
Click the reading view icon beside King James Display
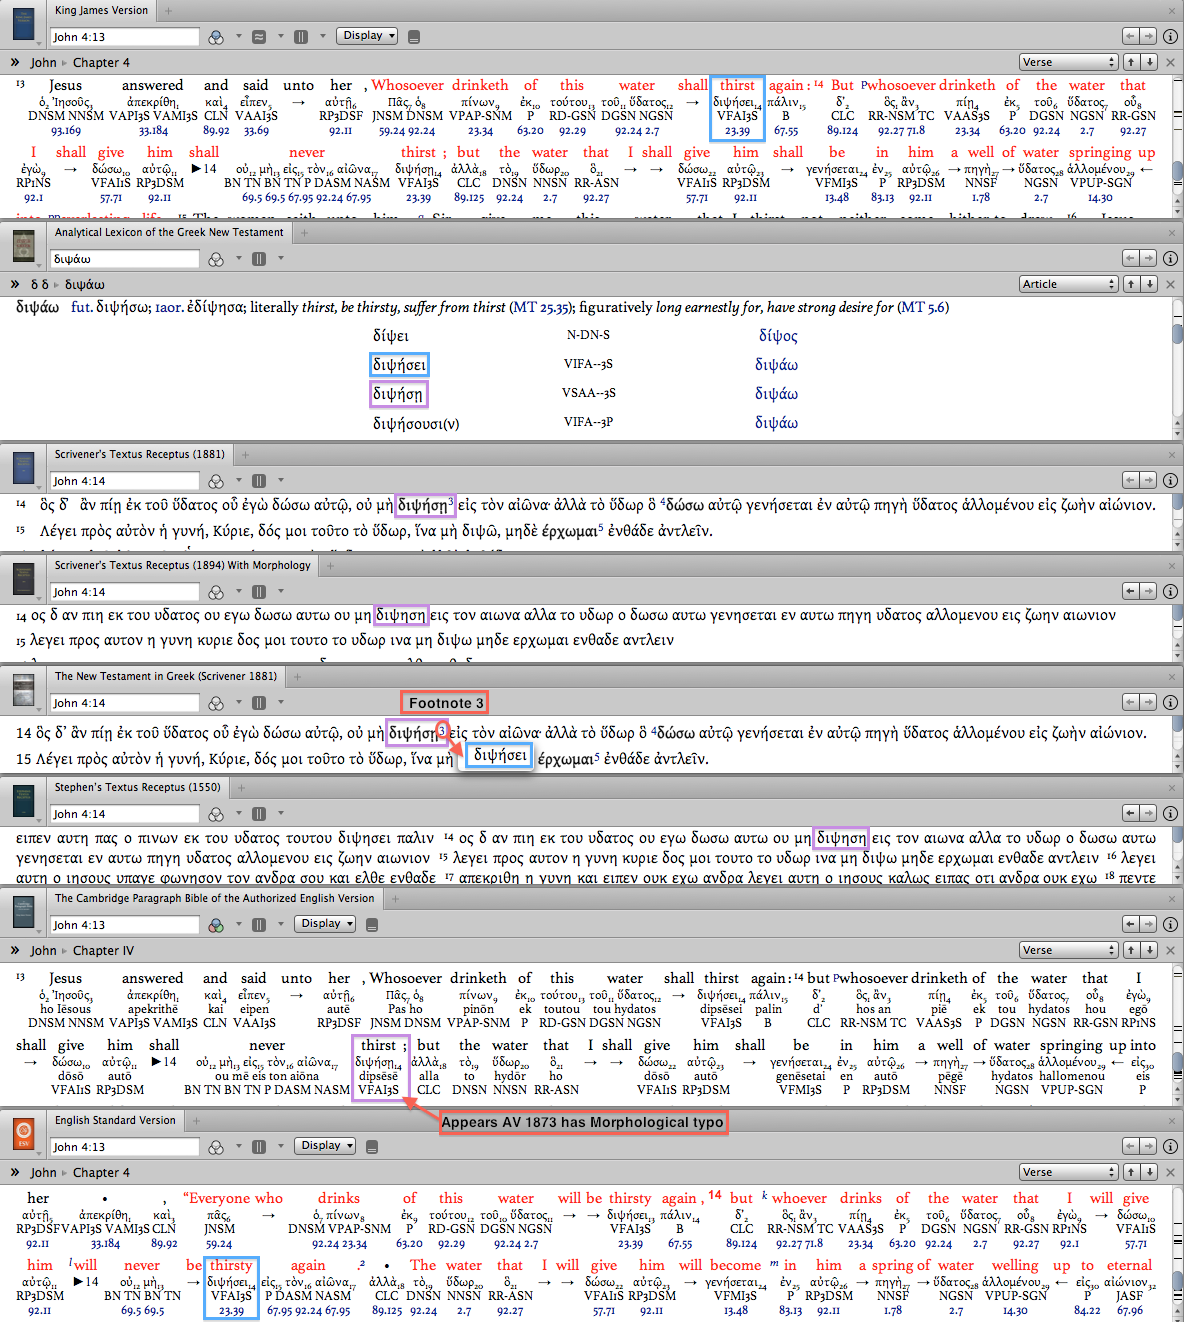click(414, 37)
